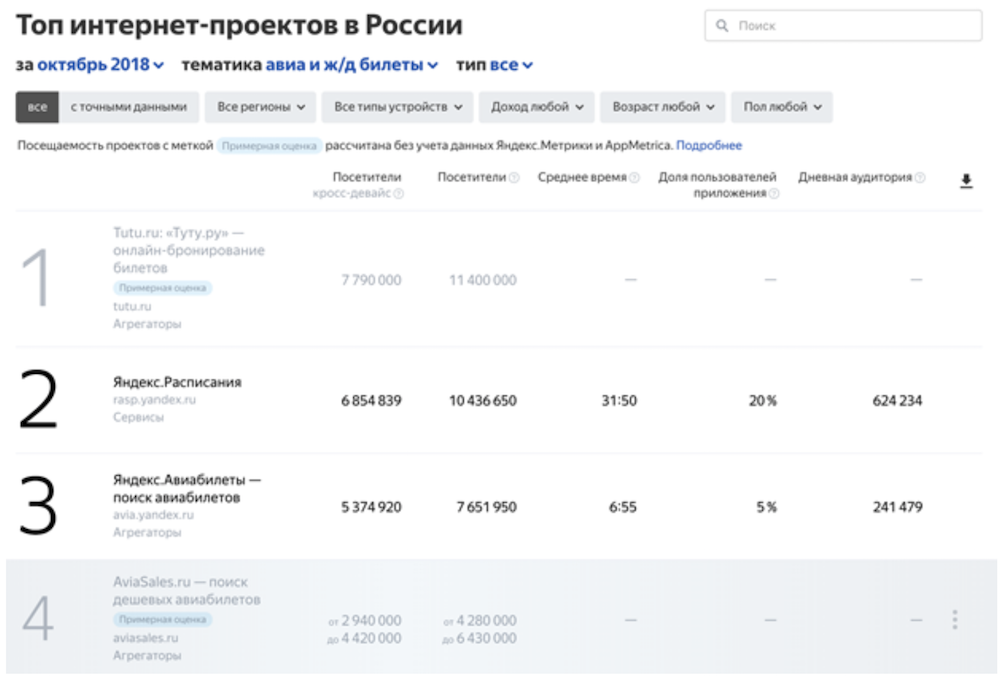The height and width of the screenshot is (677, 1000).
Task: Click «Сервисы» category under Яндекс.Расписания
Action: pos(138,418)
